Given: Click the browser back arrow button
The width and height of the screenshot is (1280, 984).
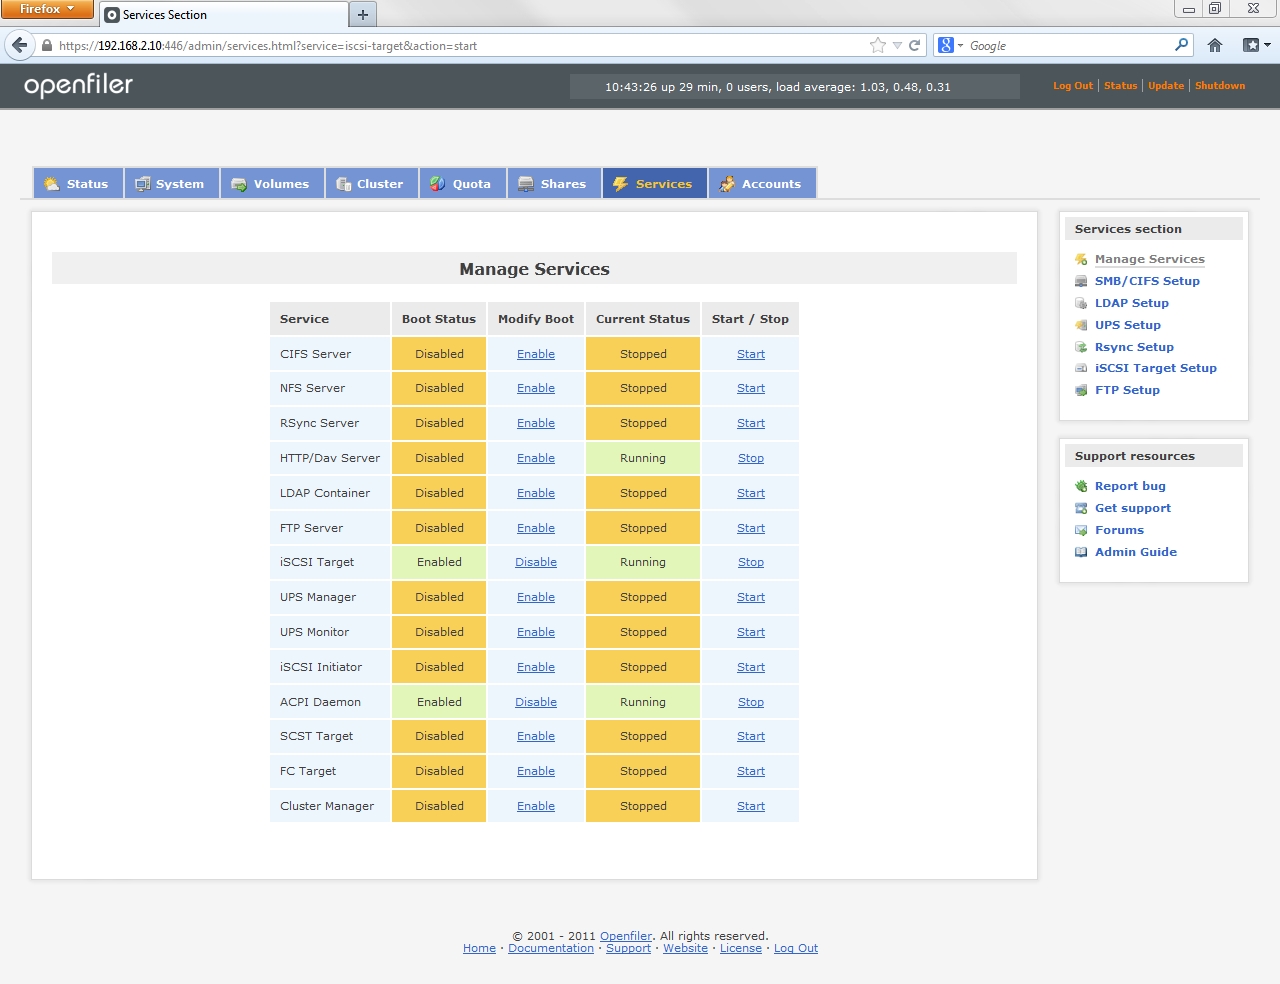Looking at the screenshot, I should (x=20, y=45).
